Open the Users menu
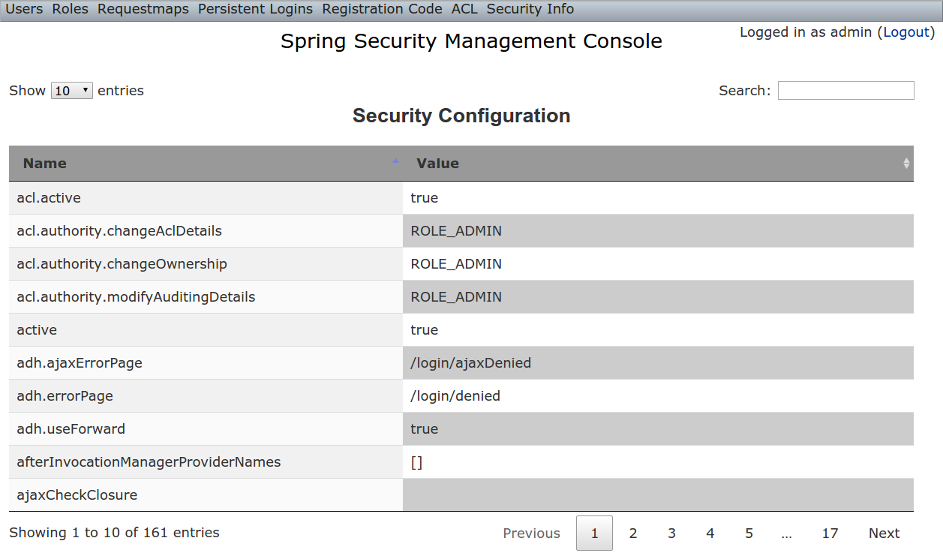Image resolution: width=943 pixels, height=553 pixels. tap(24, 9)
